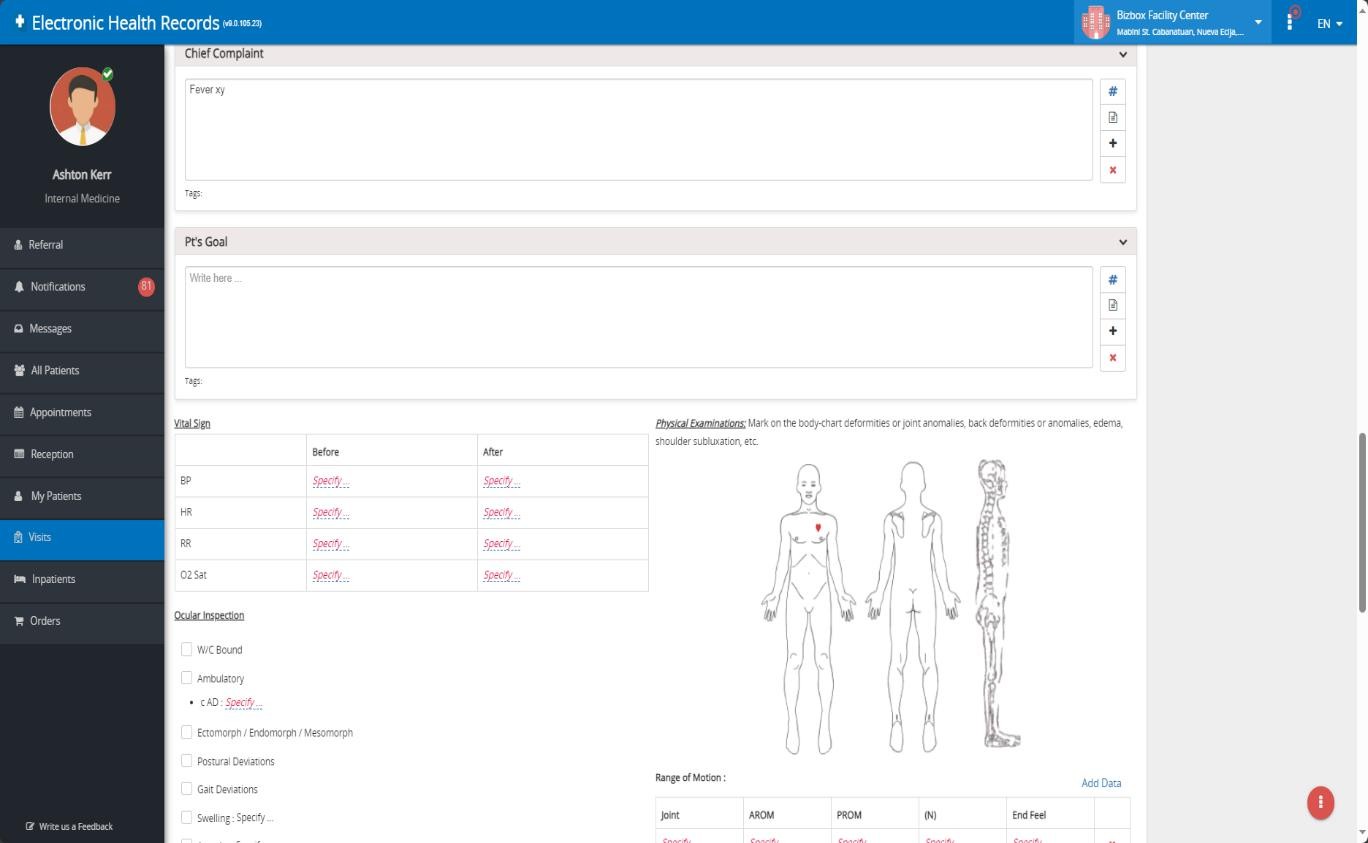This screenshot has width=1368, height=843.
Task: Check the Ambulatory option
Action: coord(186,678)
